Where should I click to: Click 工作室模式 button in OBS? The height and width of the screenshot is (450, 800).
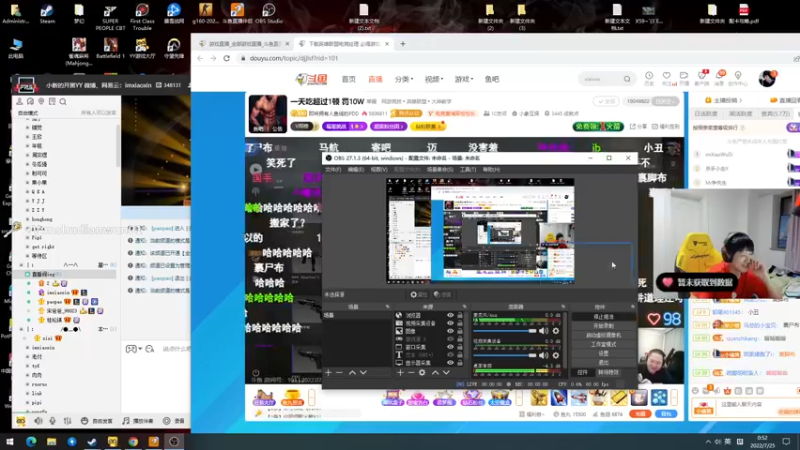(603, 344)
